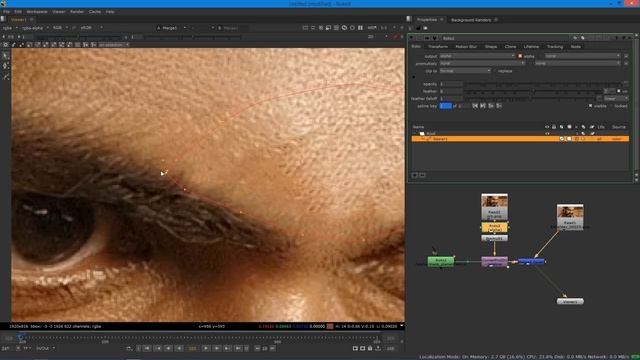Click the viewer refresh circle icon
Image resolution: width=640 pixels, height=360 pixels.
tap(352, 28)
